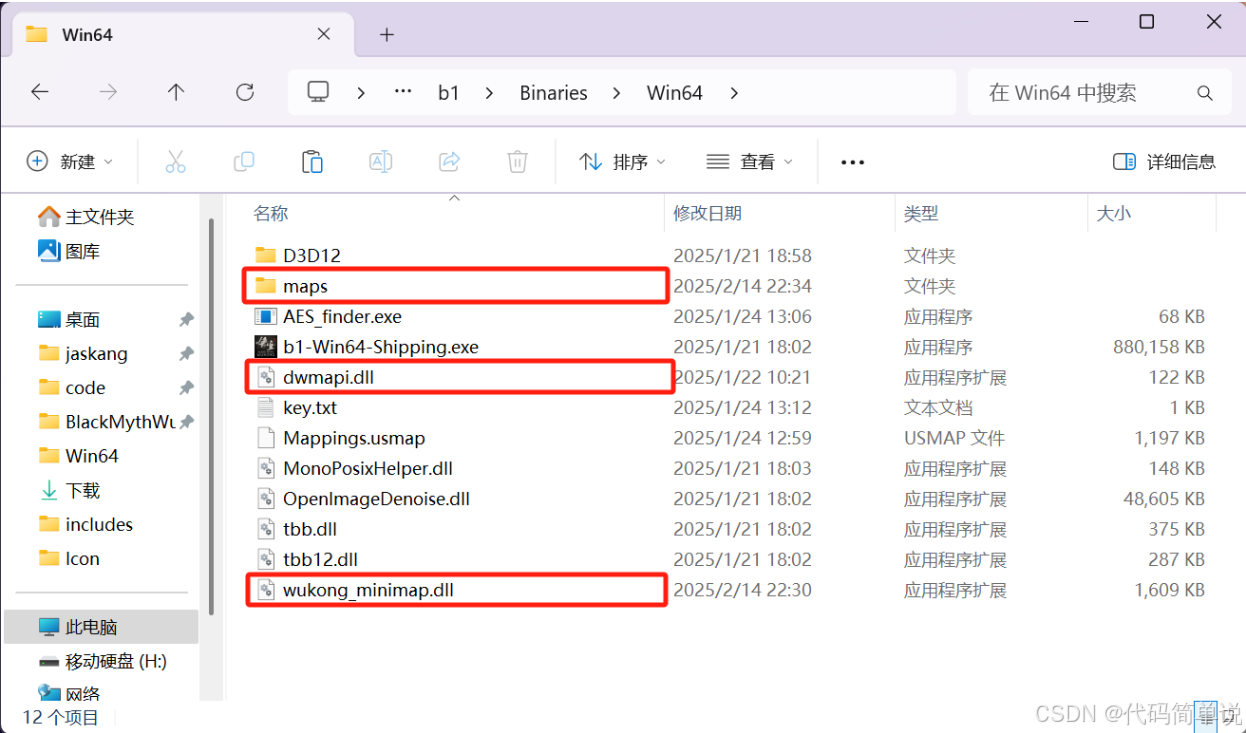Open 移动硬盘 (H:) drive in sidebar
The width and height of the screenshot is (1246, 733).
pyautogui.click(x=105, y=661)
